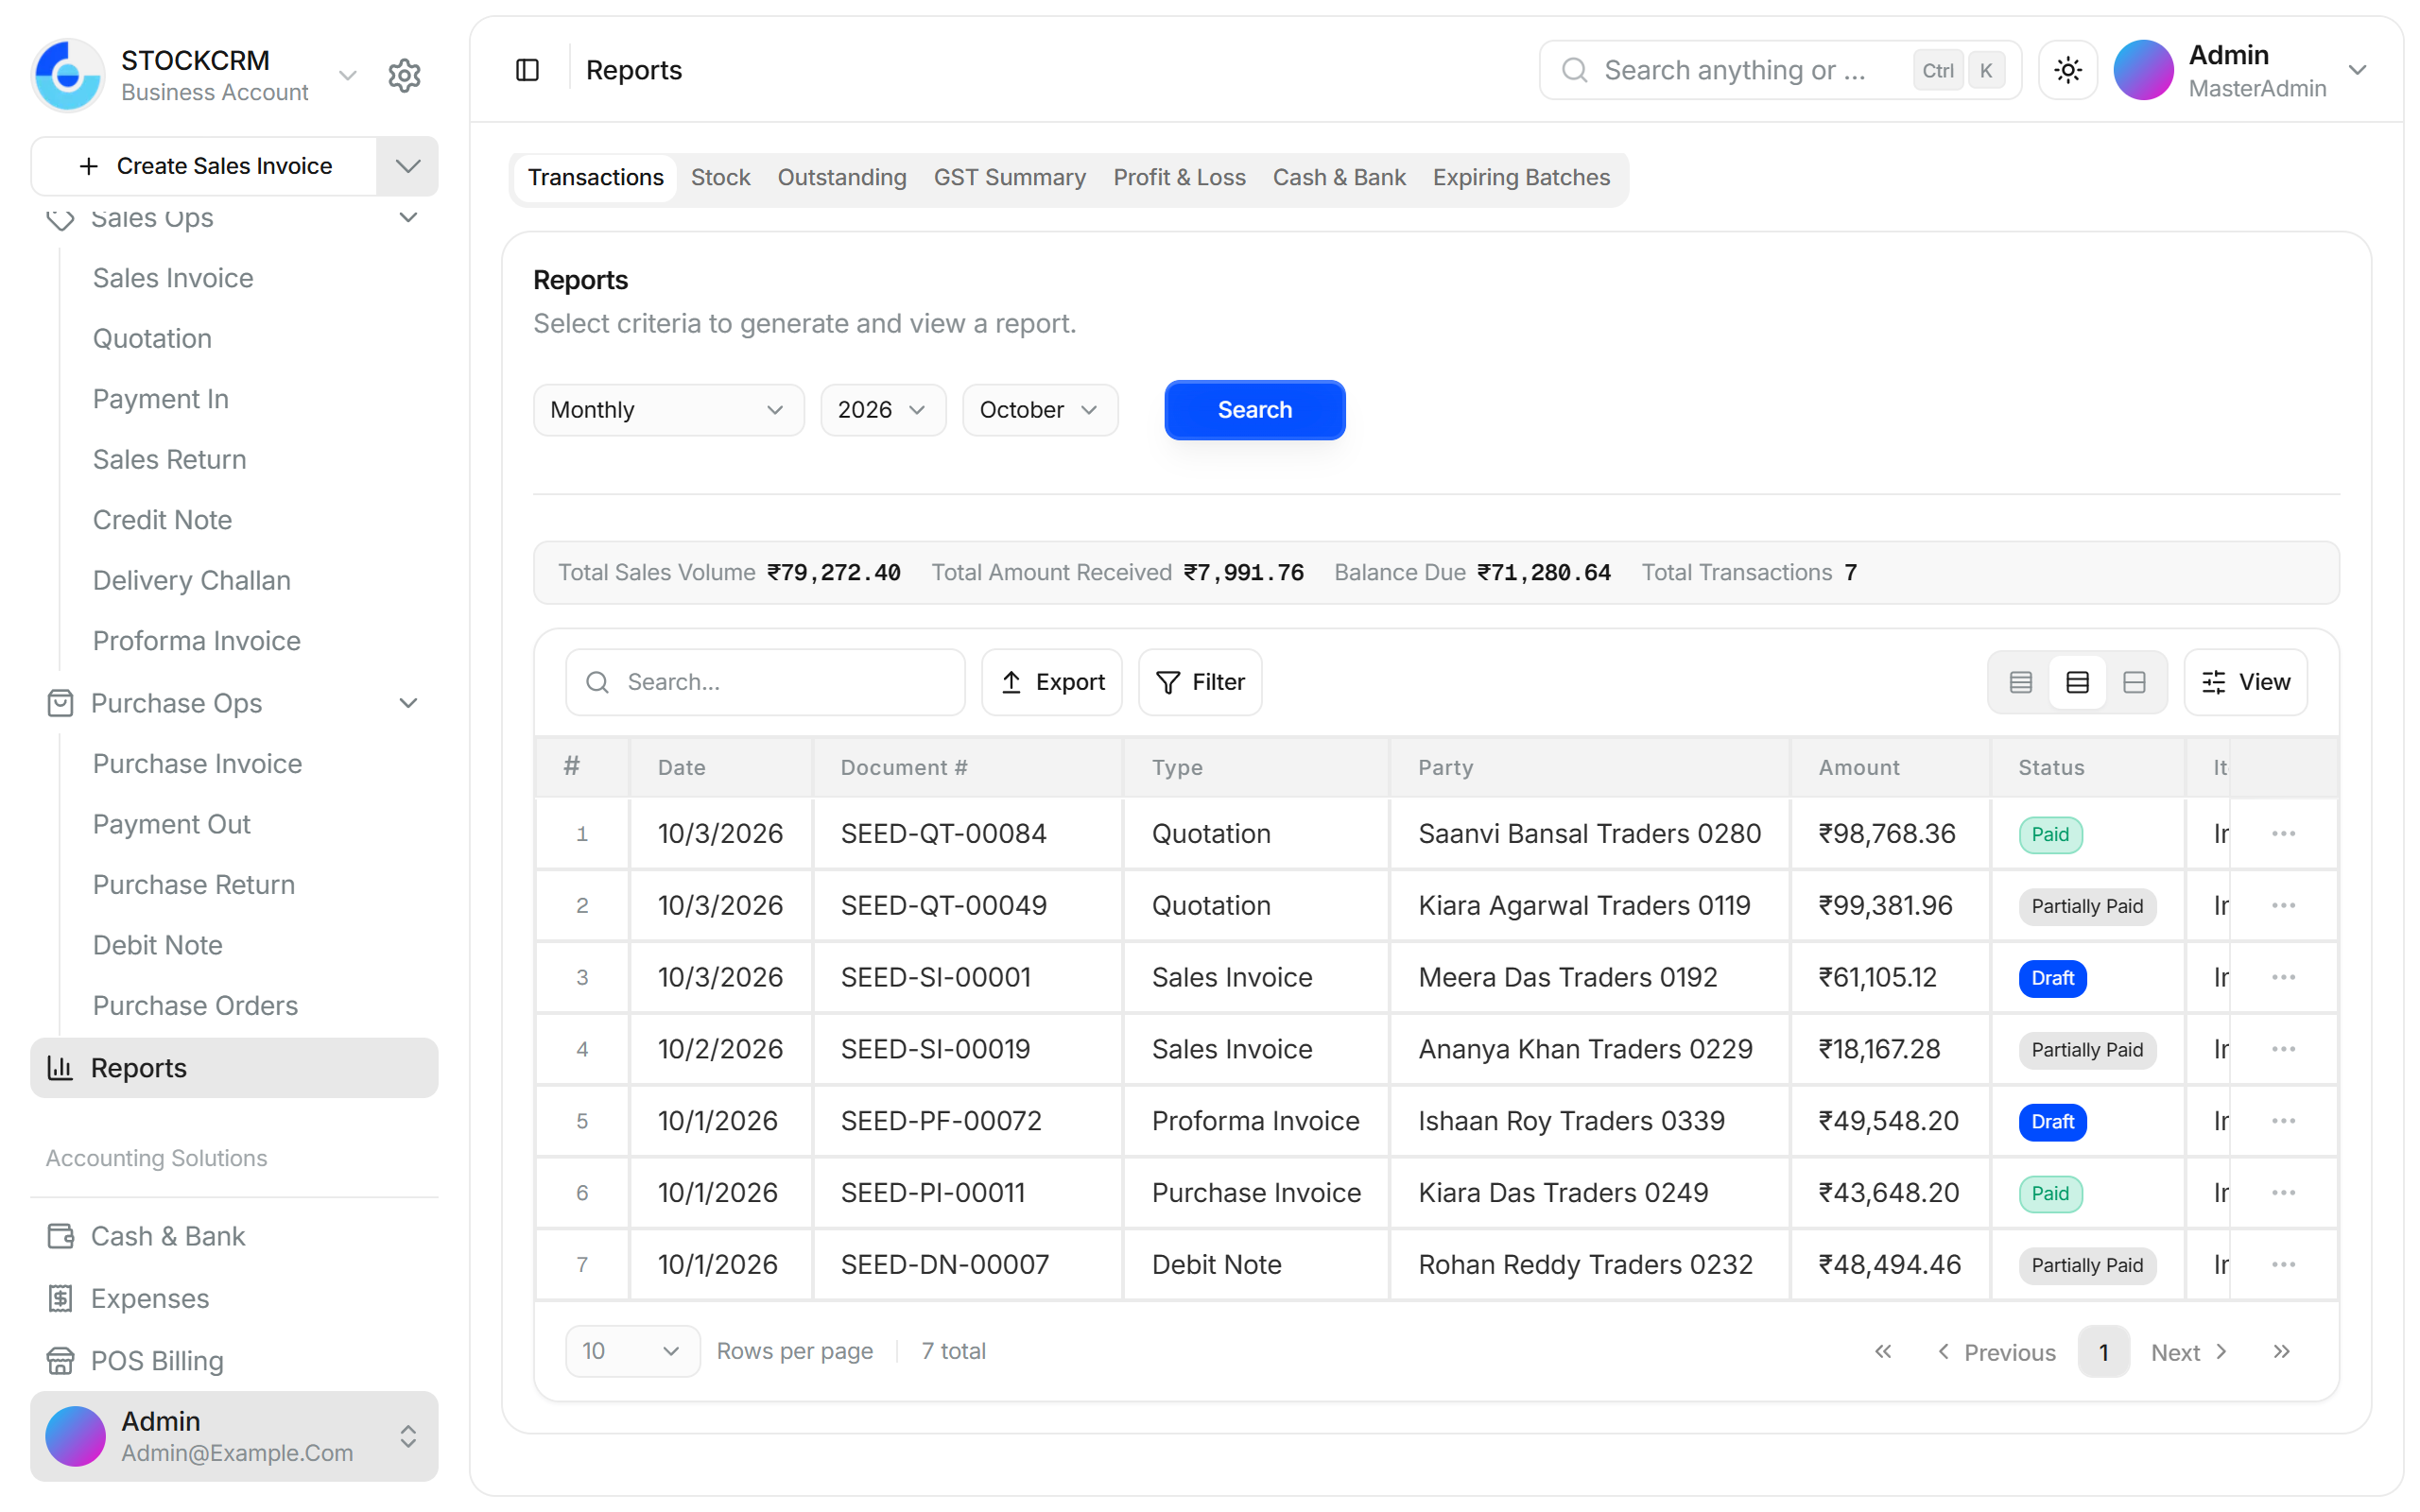The height and width of the screenshot is (1512, 2420).
Task: Open the View columns button
Action: point(2245,682)
